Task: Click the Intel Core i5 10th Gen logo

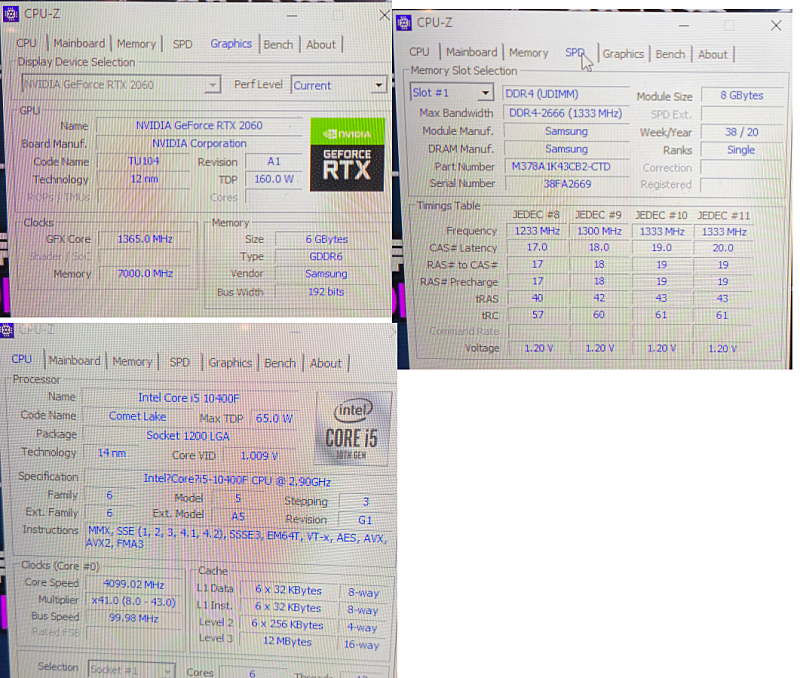Action: pos(352,428)
